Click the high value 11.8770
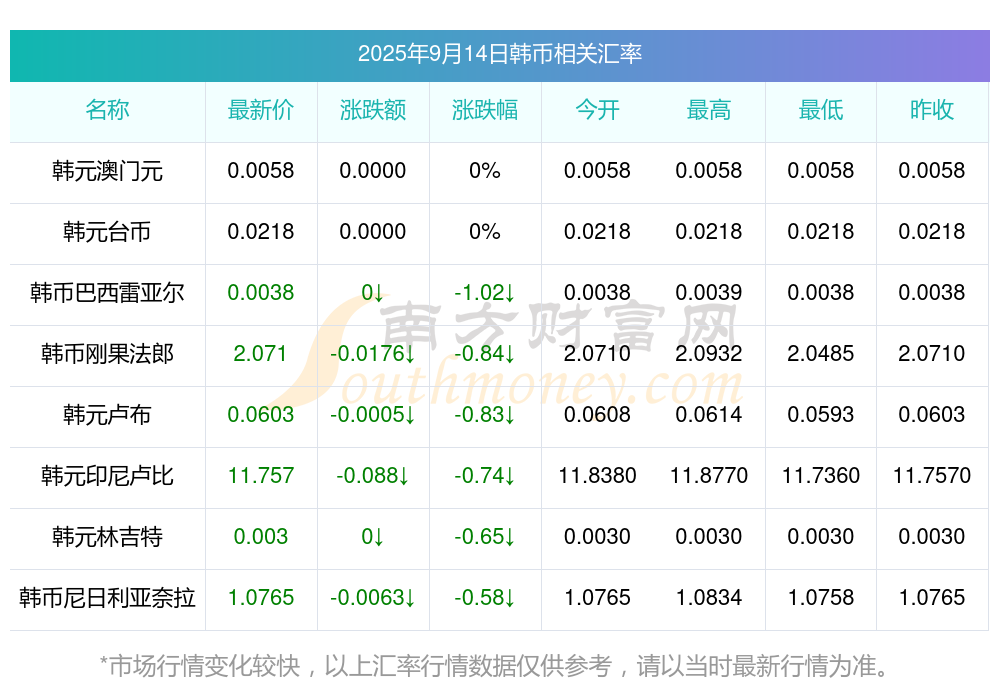Viewport: 1000px width, 698px height. coord(709,476)
